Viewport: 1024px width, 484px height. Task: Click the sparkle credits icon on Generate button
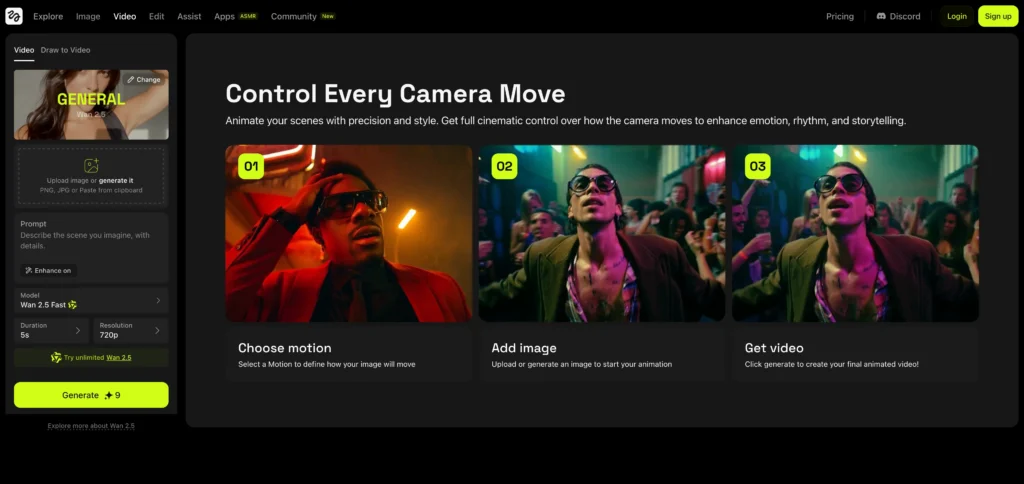pos(108,395)
